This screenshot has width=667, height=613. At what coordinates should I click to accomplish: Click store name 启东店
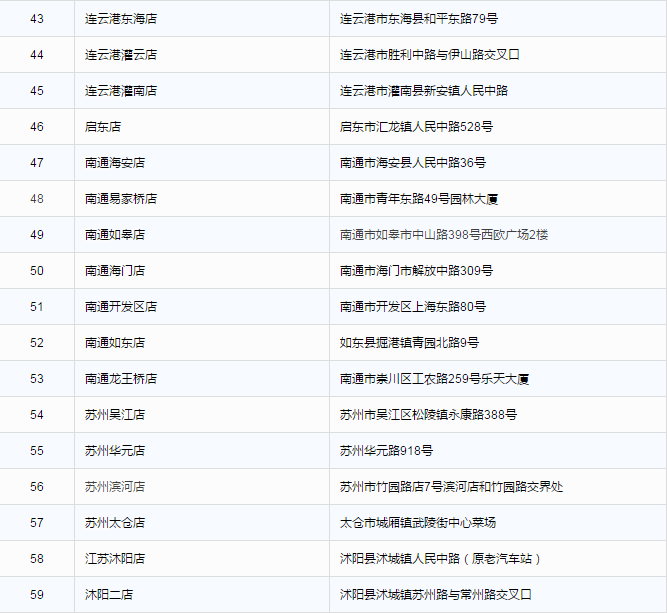pos(103,127)
